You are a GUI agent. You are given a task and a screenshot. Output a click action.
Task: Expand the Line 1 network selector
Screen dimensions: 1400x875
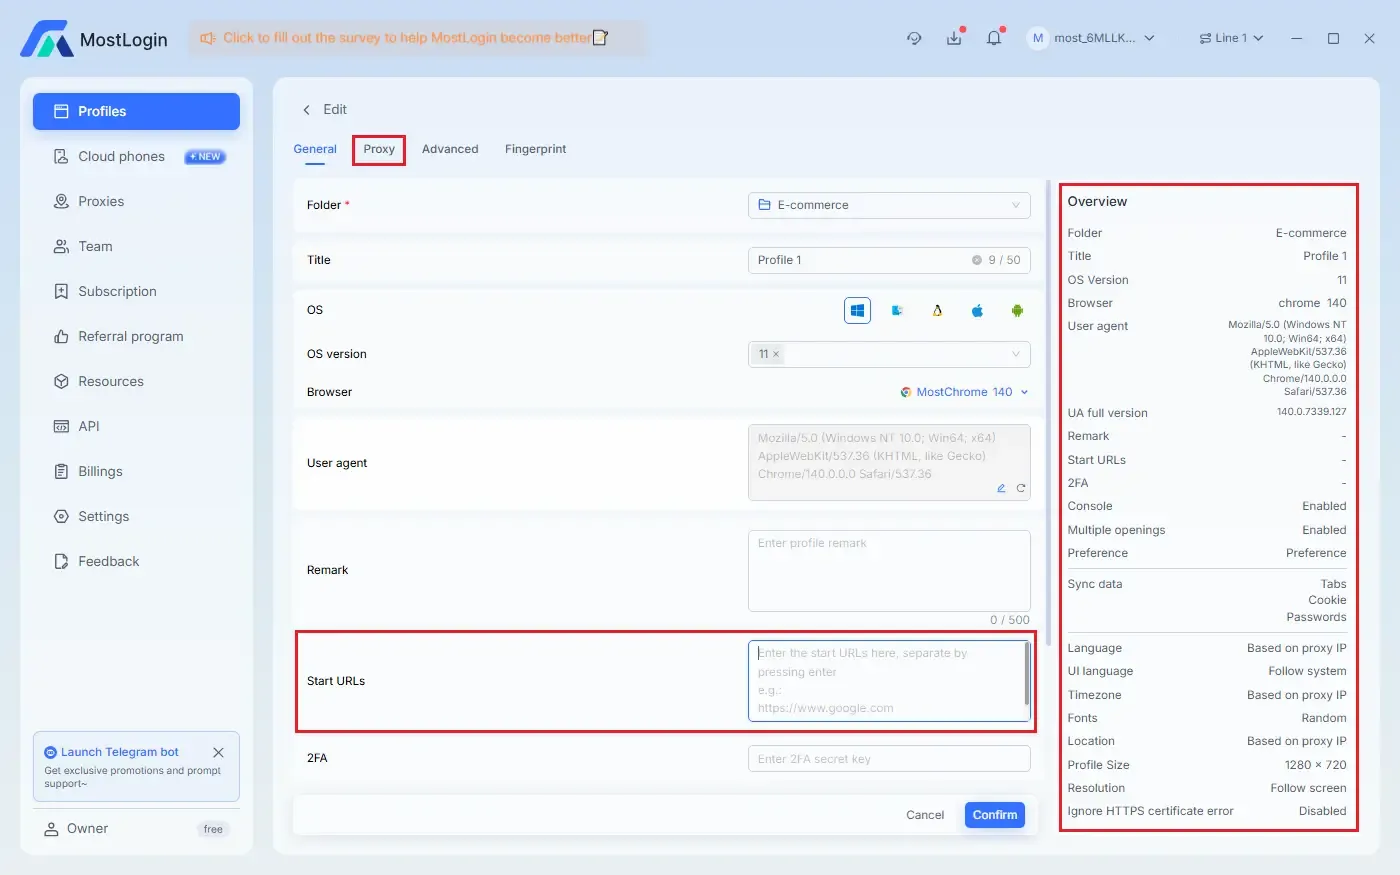(x=1231, y=38)
